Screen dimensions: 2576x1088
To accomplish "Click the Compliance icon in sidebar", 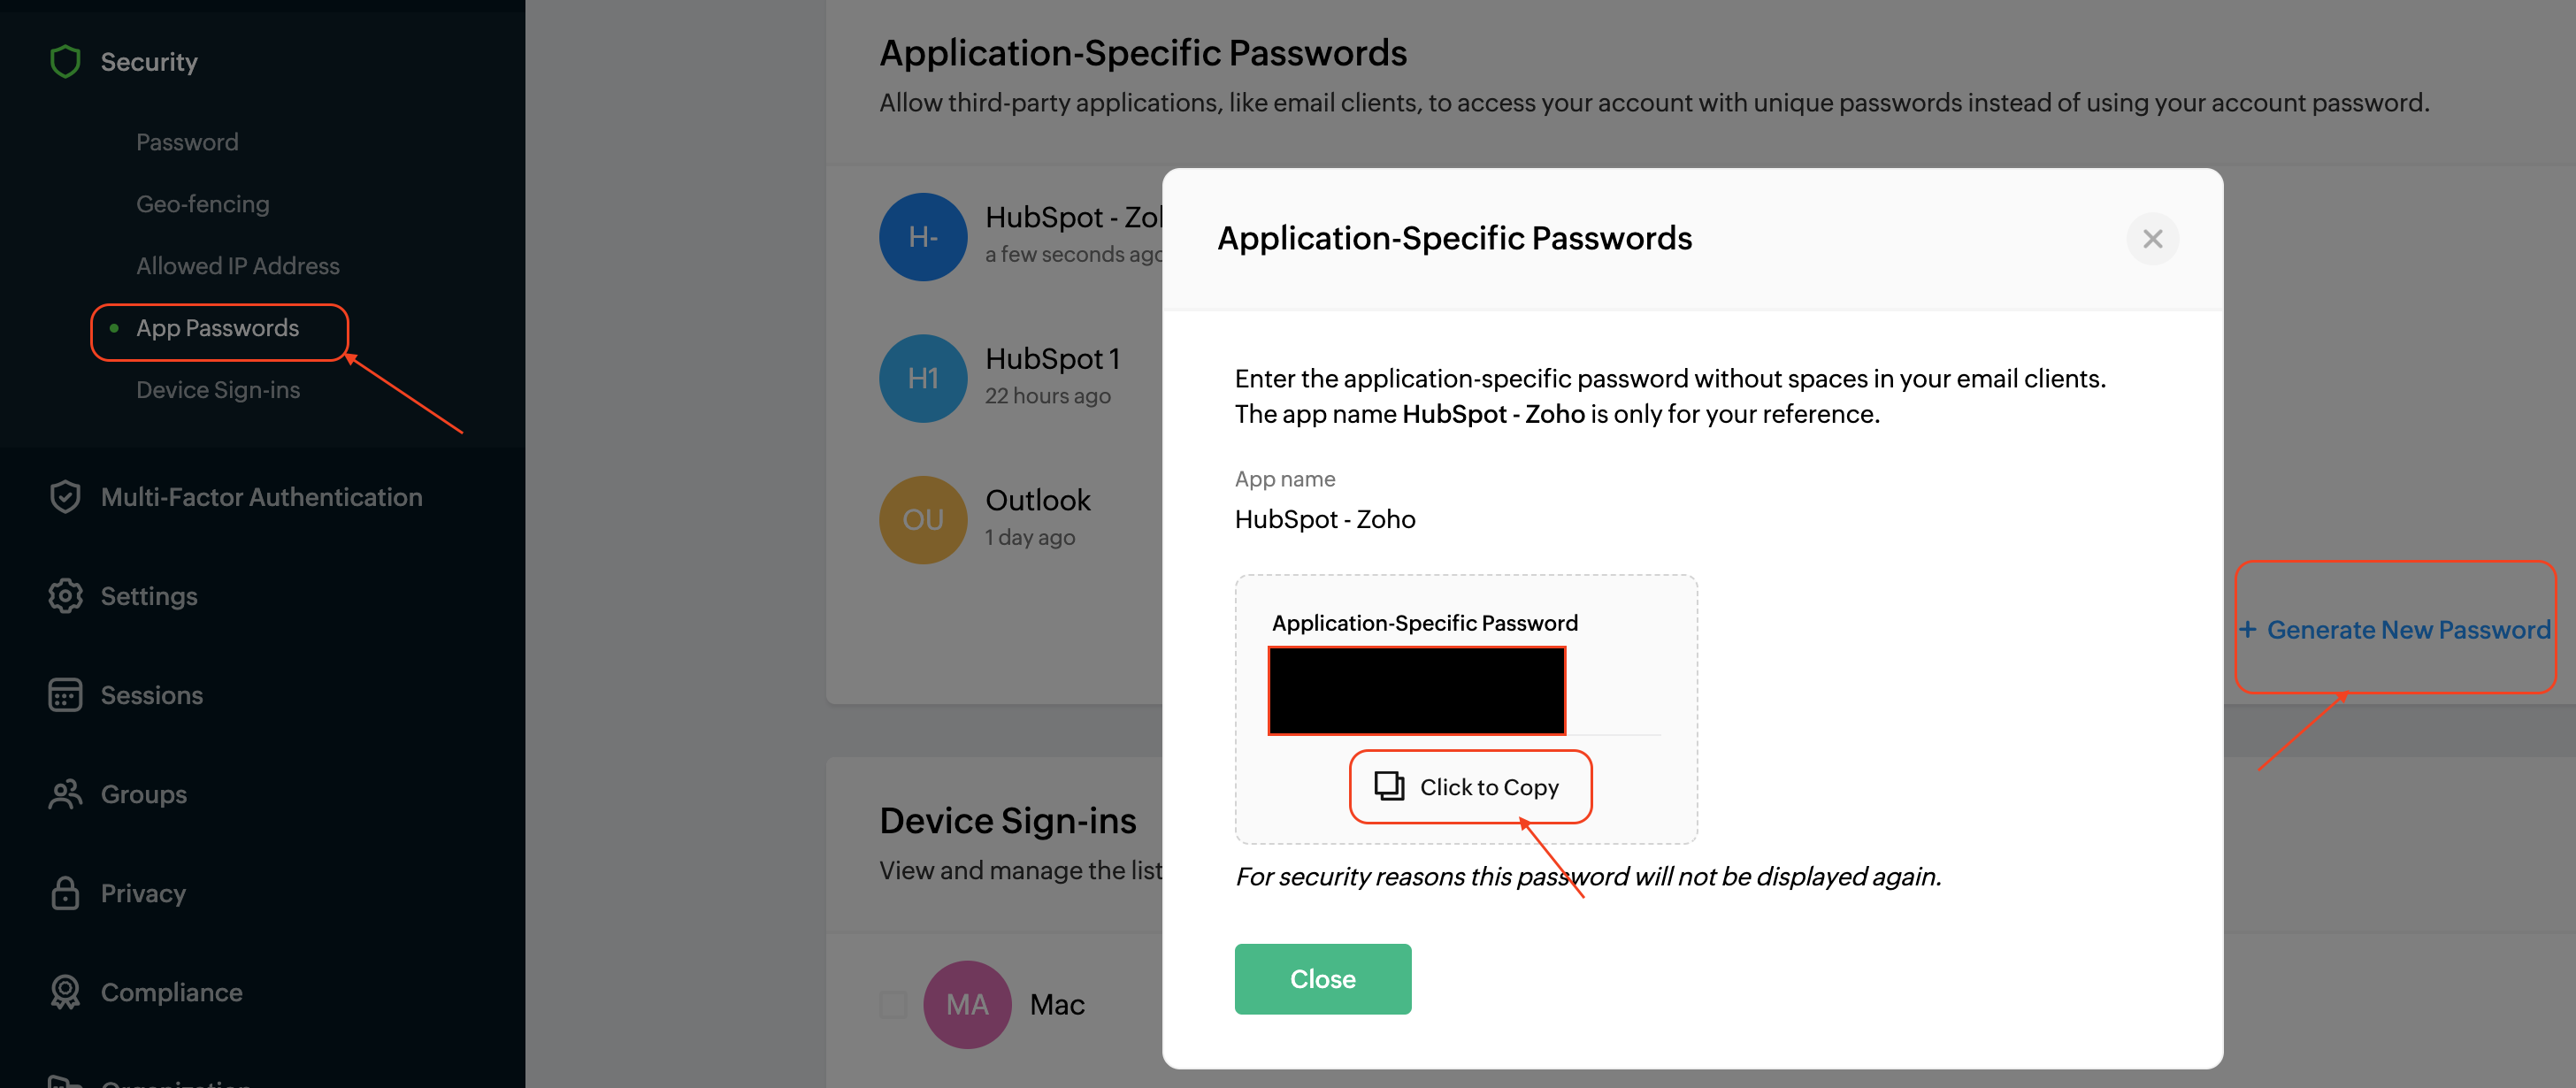I will (x=65, y=990).
